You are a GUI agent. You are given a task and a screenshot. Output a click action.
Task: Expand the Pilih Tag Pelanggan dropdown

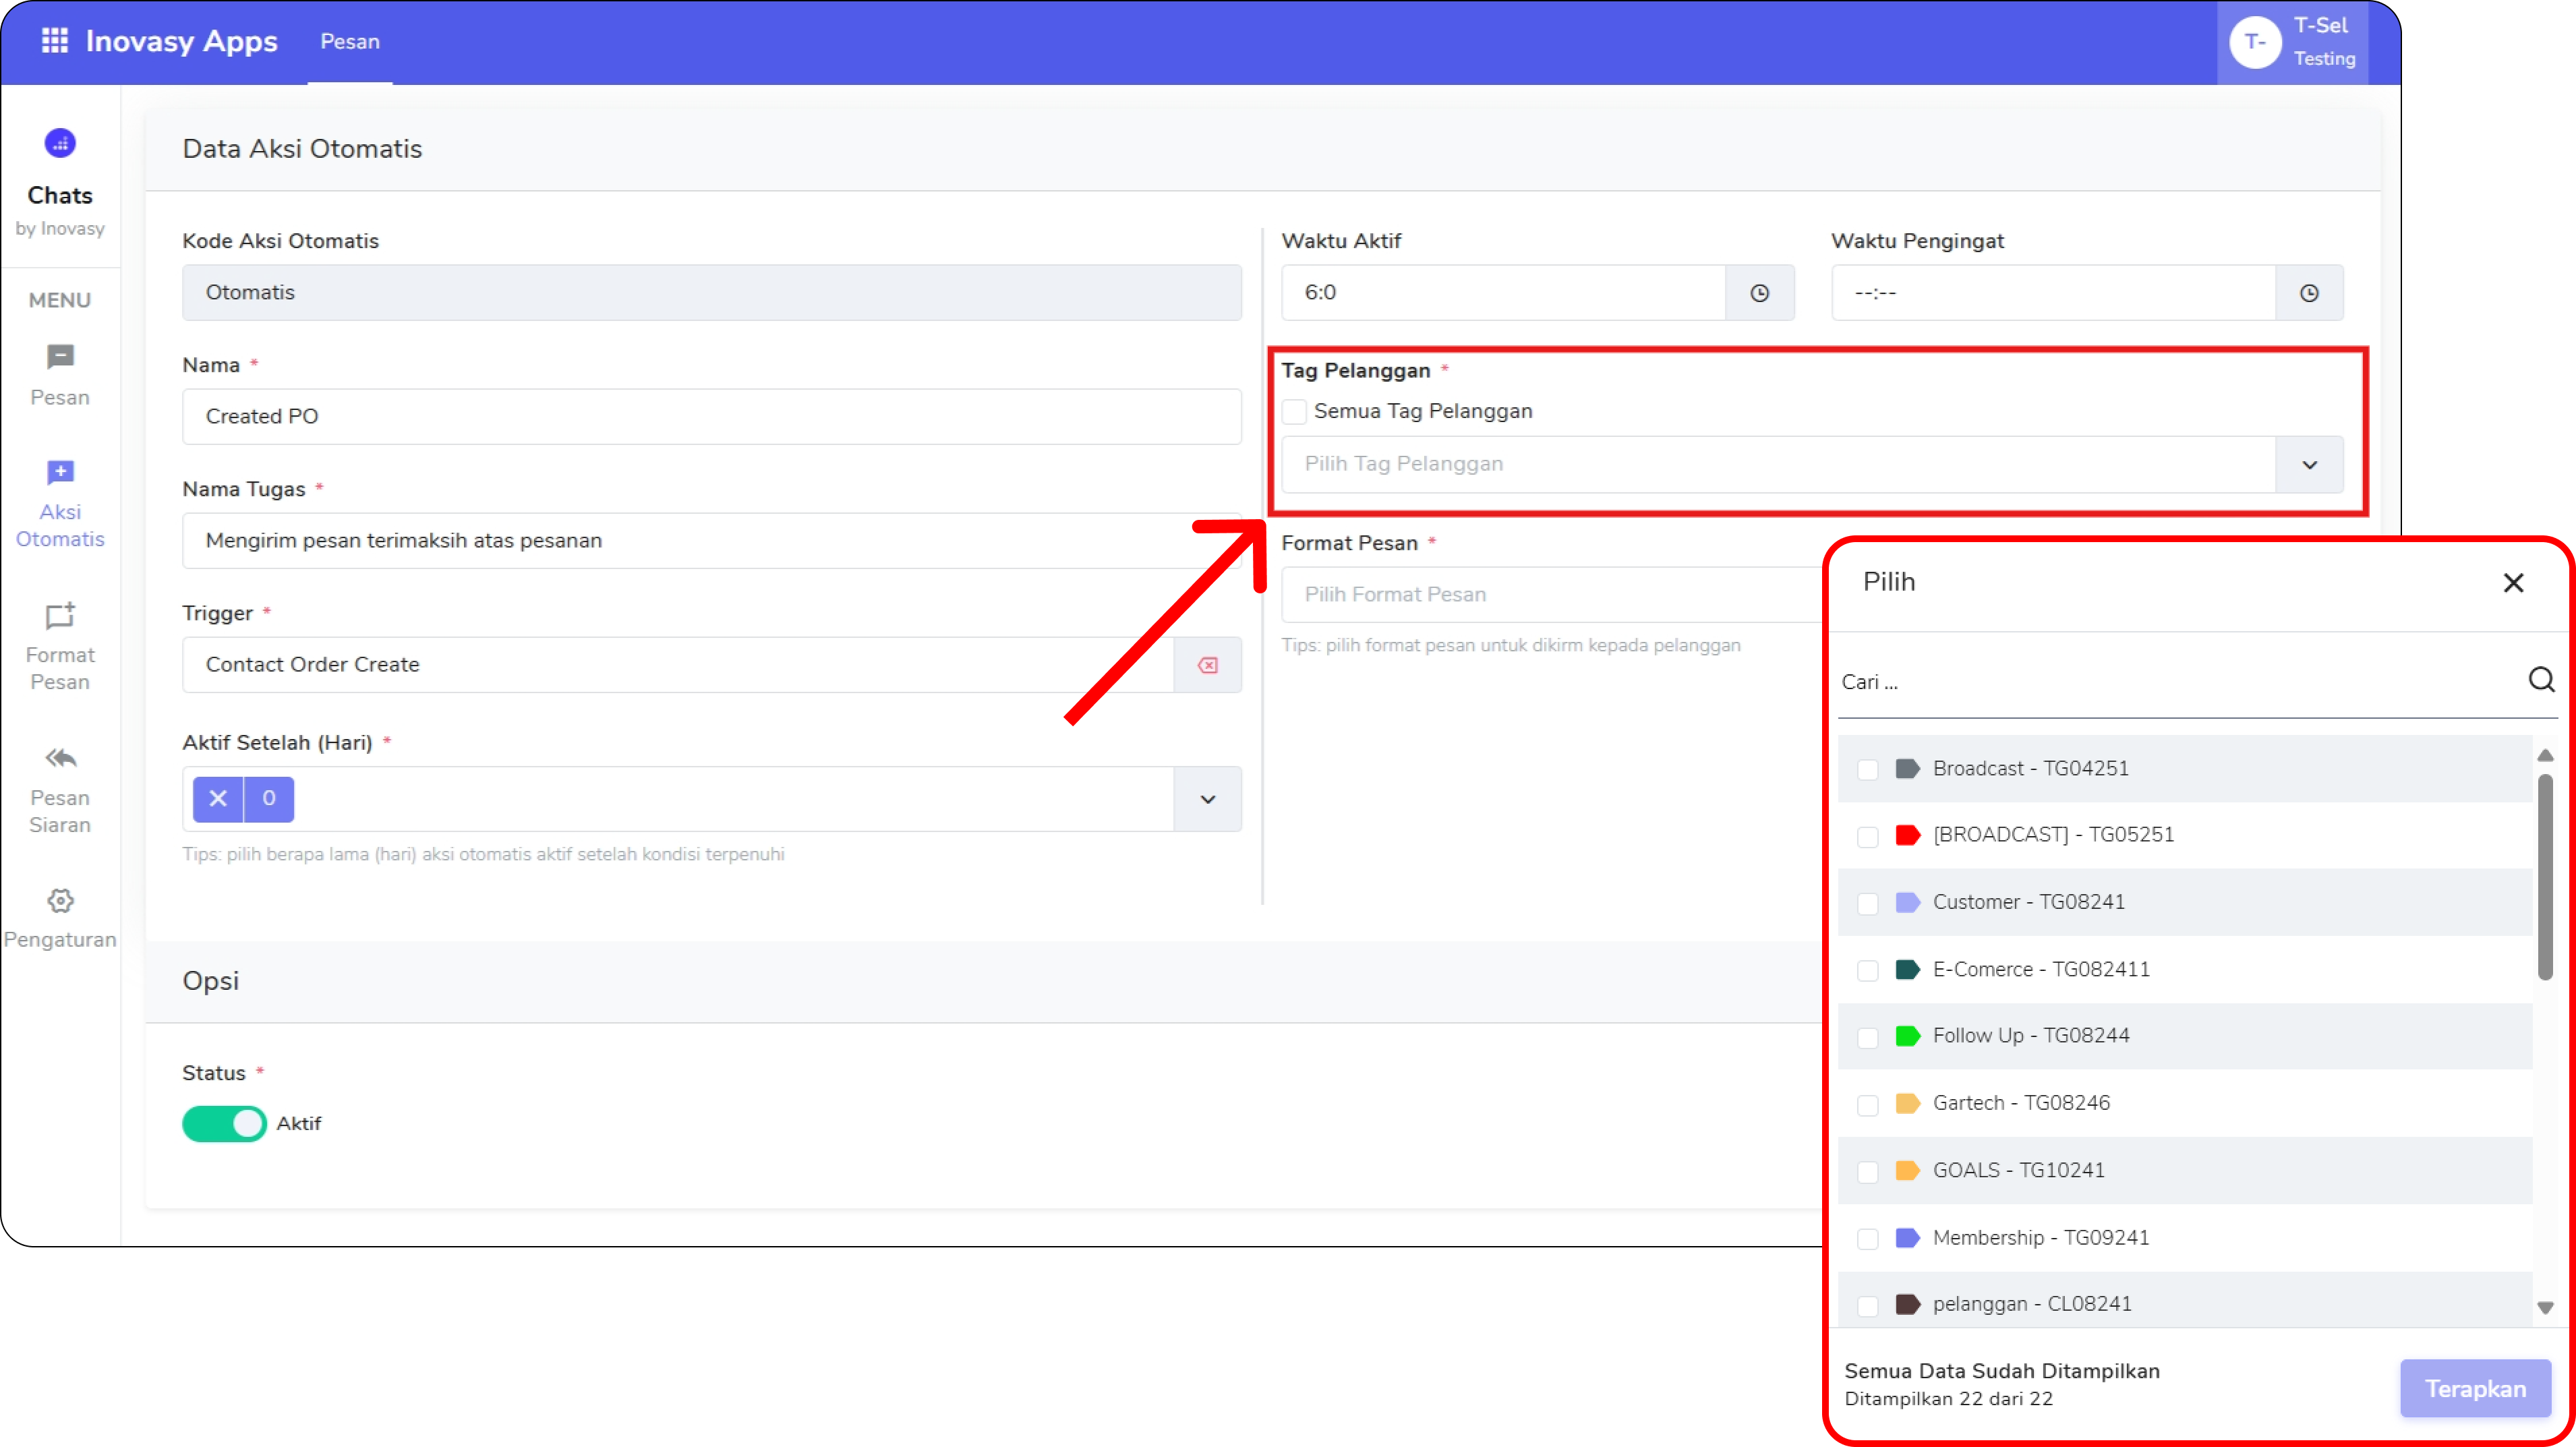pyautogui.click(x=2308, y=465)
